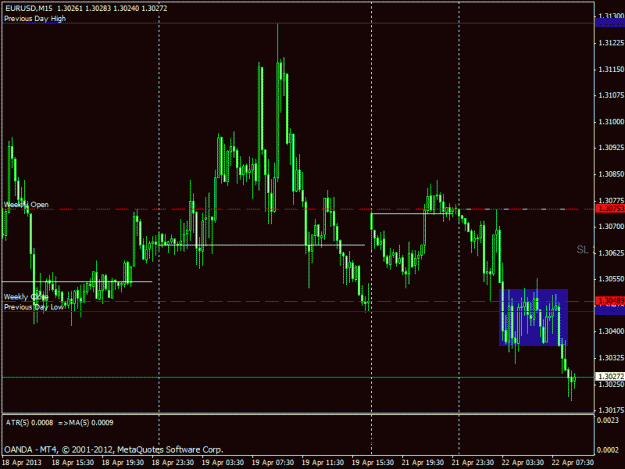Select the blue rectangle drawn on the chart
625x469 pixels.
(533, 317)
